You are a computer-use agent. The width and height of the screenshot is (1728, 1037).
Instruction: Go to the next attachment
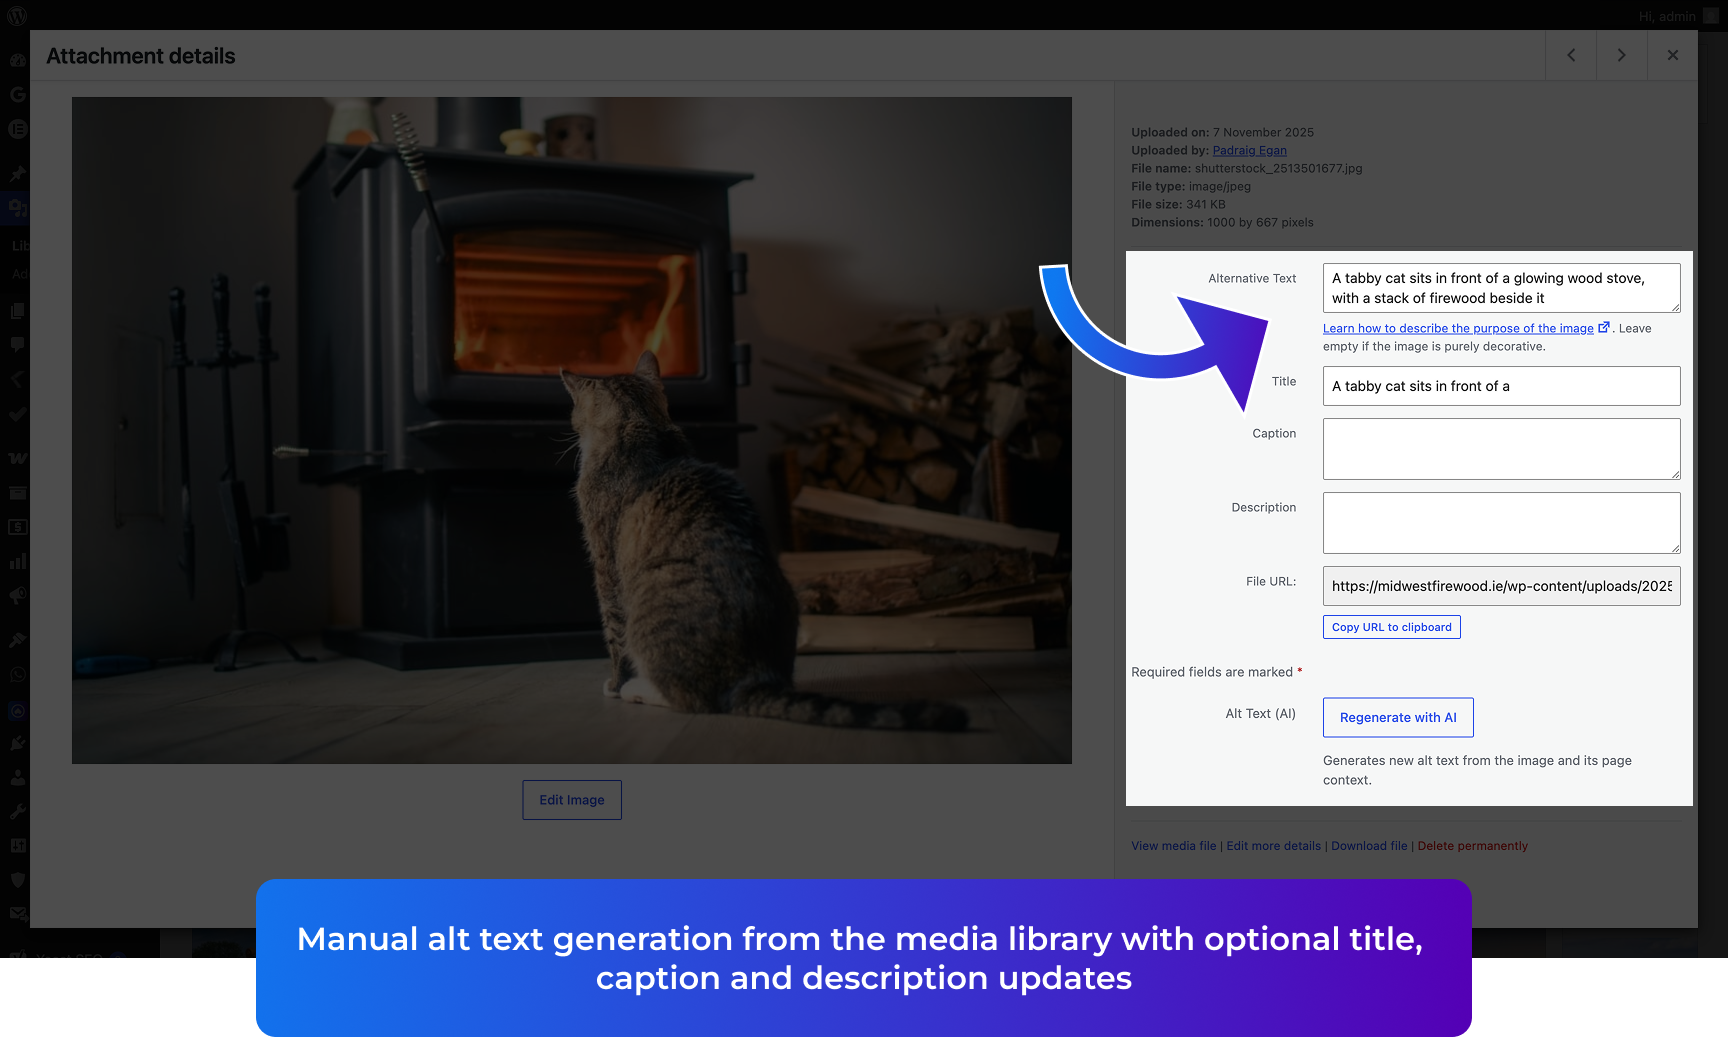point(1621,55)
